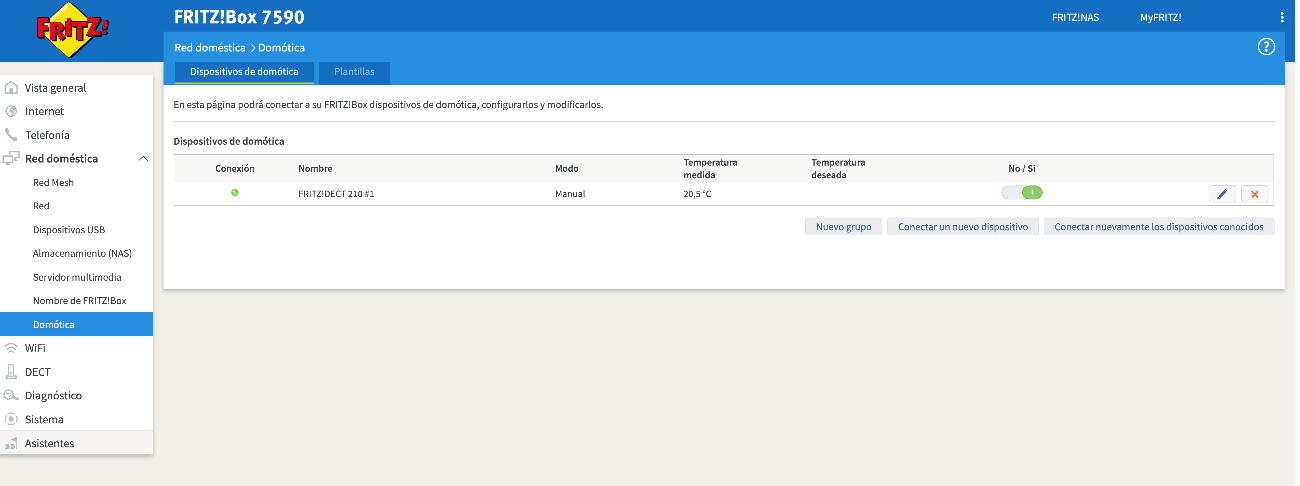Toggle the FRITZ!DECT 210 #1 power switch
The height and width of the screenshot is (486, 1300).
click(x=1022, y=193)
